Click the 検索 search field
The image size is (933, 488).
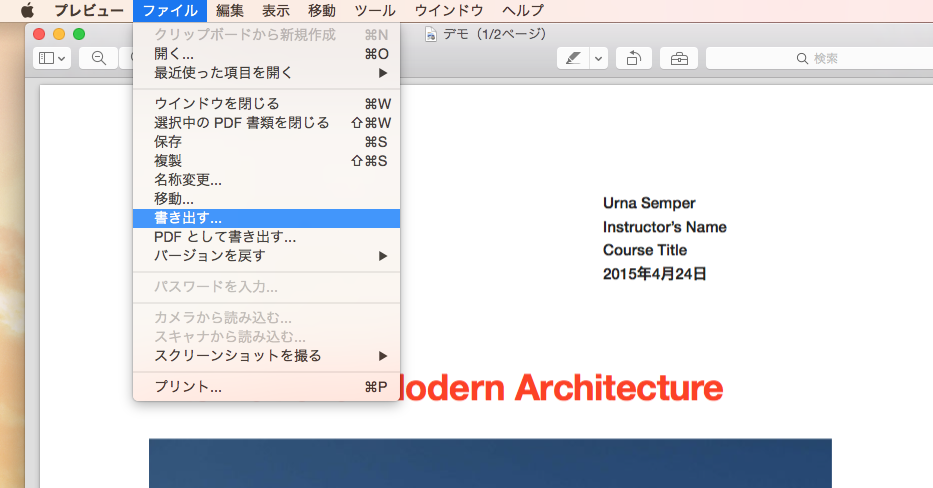(x=819, y=58)
